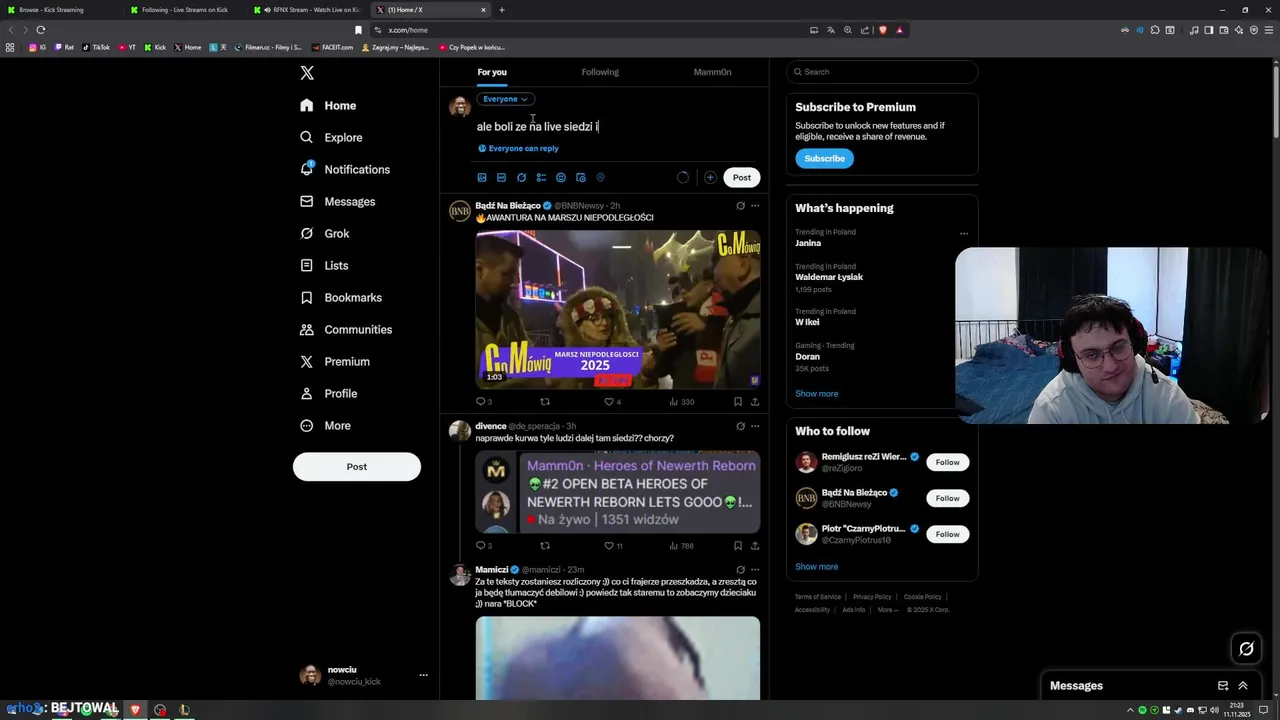Open the Waldemar Łysiak trend
This screenshot has height=720, width=1280.
tap(829, 277)
